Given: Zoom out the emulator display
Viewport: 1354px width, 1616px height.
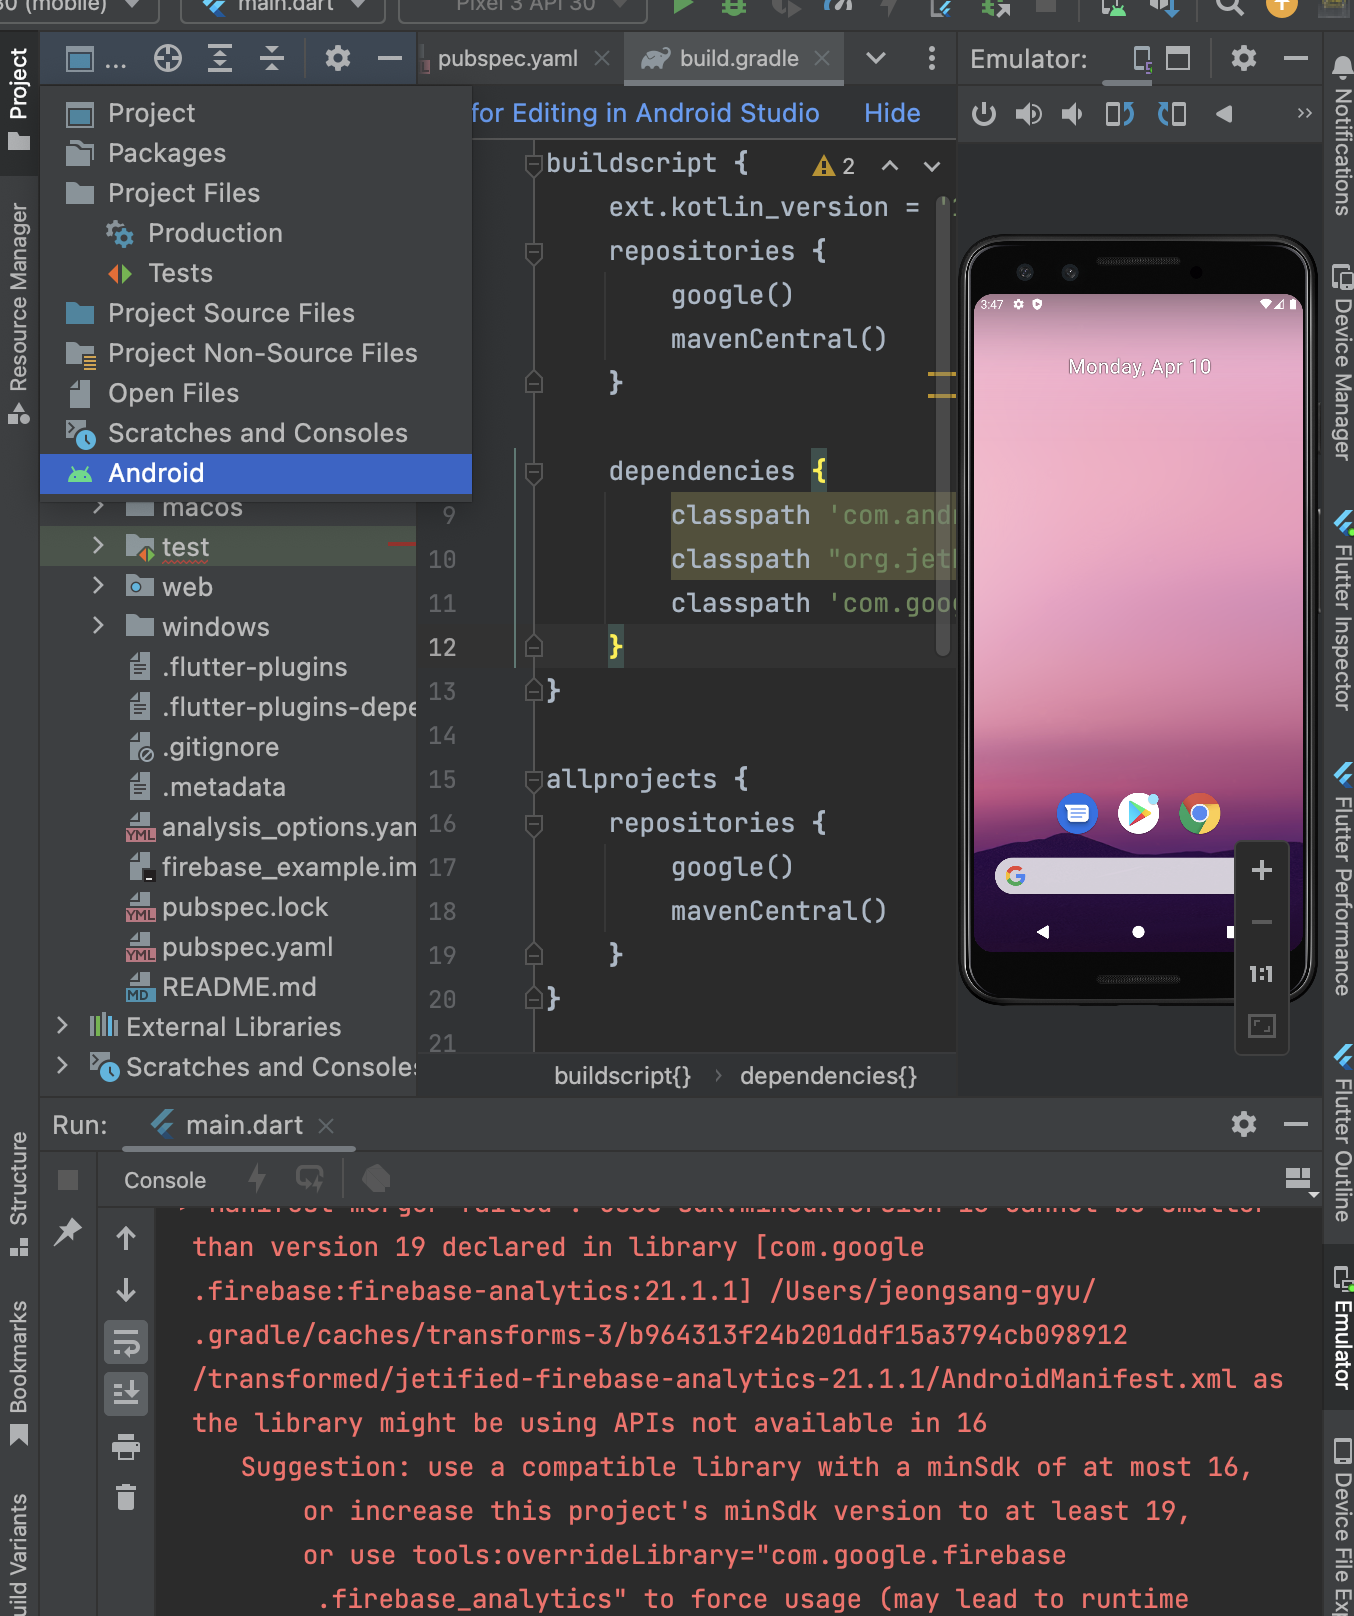Looking at the screenshot, I should 1262,922.
